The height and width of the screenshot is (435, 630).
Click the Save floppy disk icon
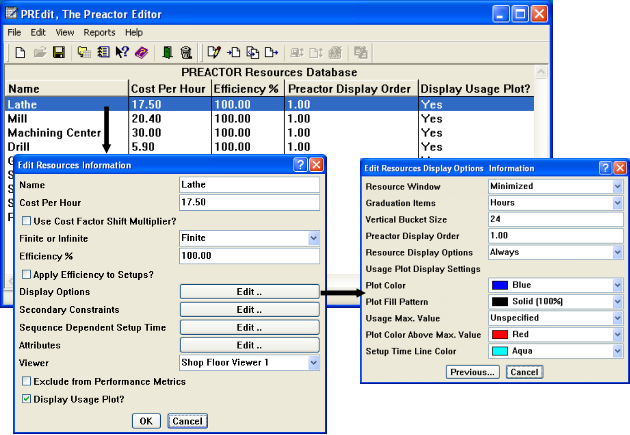59,52
